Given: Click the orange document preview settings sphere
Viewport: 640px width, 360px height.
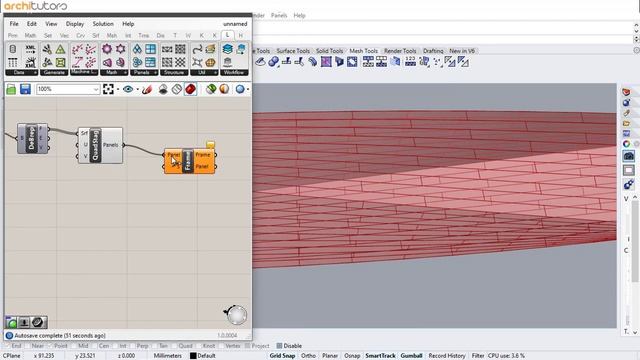Looking at the screenshot, I should [224, 89].
